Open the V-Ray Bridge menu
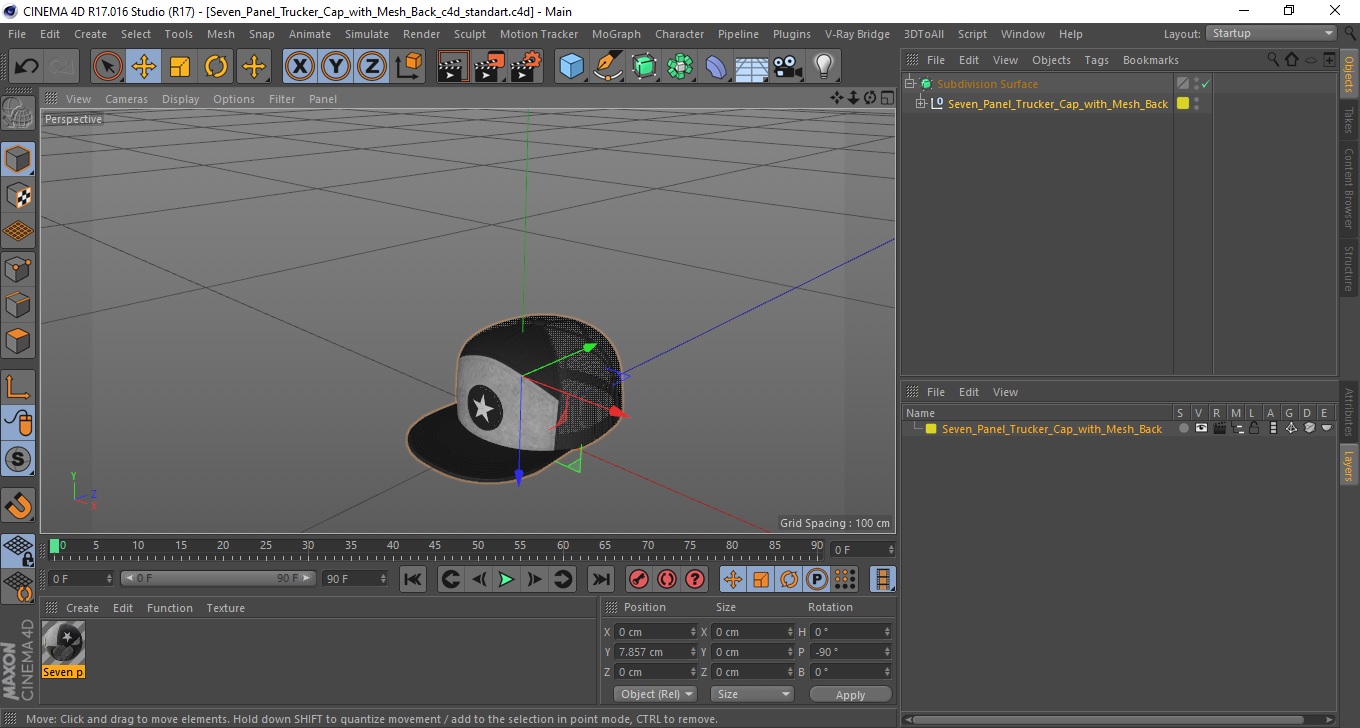The image size is (1360, 728). tap(857, 34)
